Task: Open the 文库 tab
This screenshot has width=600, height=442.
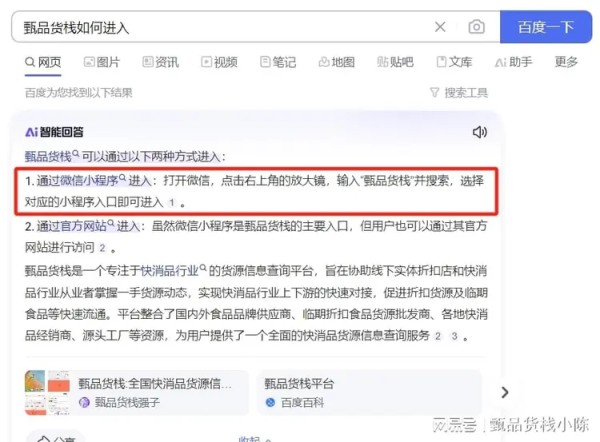Action: click(454, 62)
